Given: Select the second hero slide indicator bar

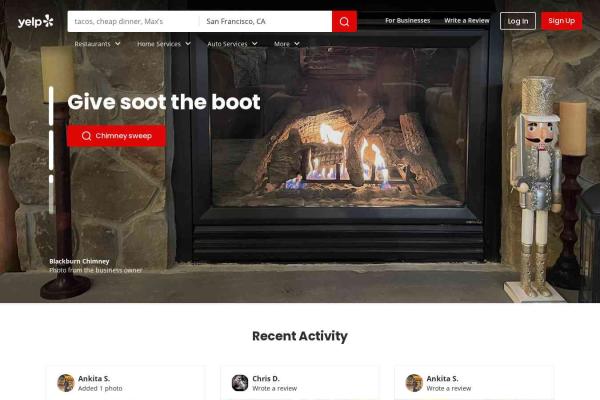Looking at the screenshot, I should point(51,150).
